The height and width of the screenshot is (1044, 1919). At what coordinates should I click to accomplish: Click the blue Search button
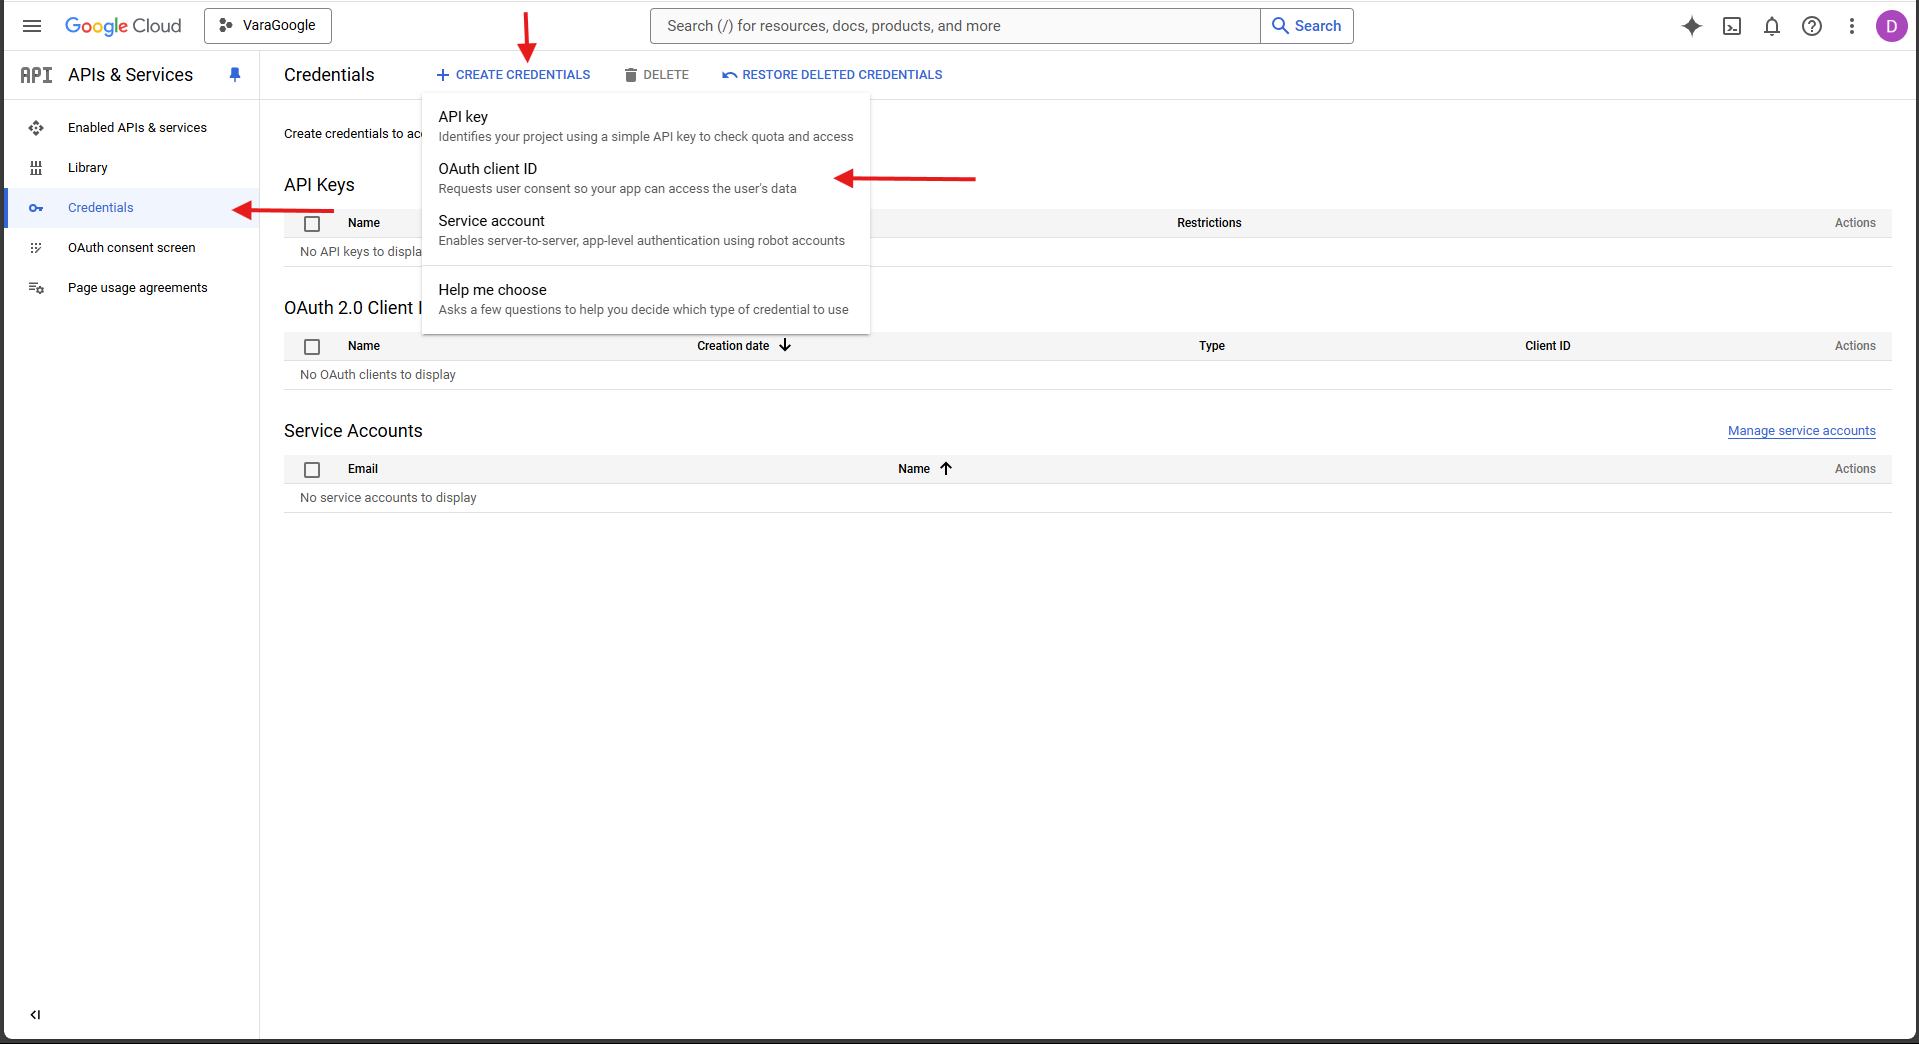point(1306,26)
